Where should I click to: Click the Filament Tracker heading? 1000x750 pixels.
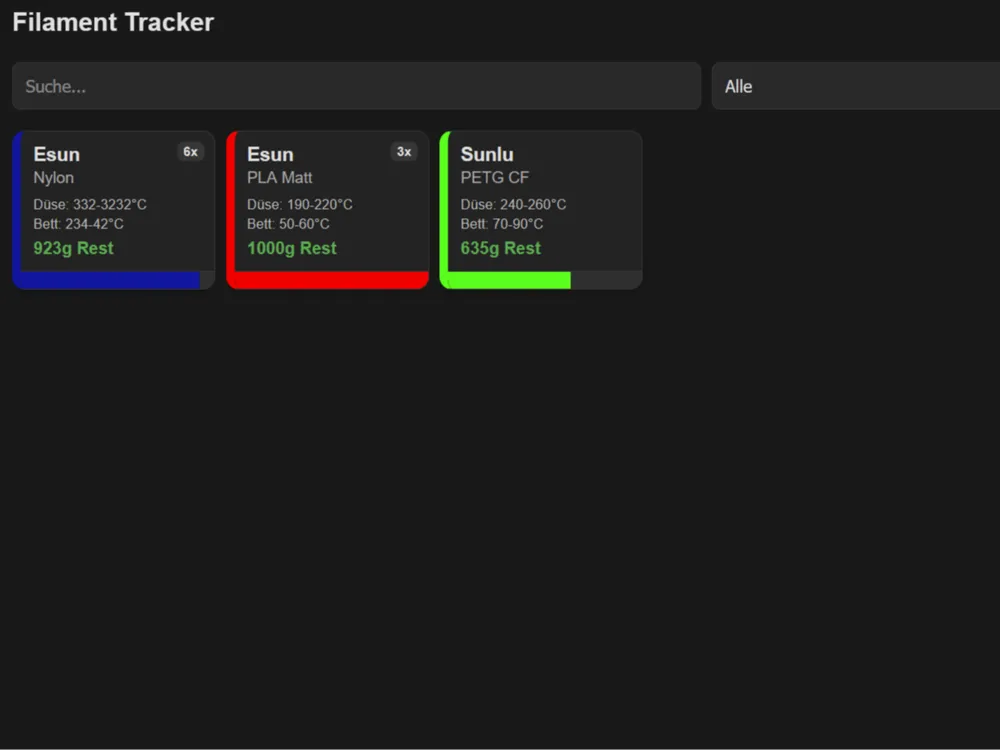pyautogui.click(x=113, y=22)
